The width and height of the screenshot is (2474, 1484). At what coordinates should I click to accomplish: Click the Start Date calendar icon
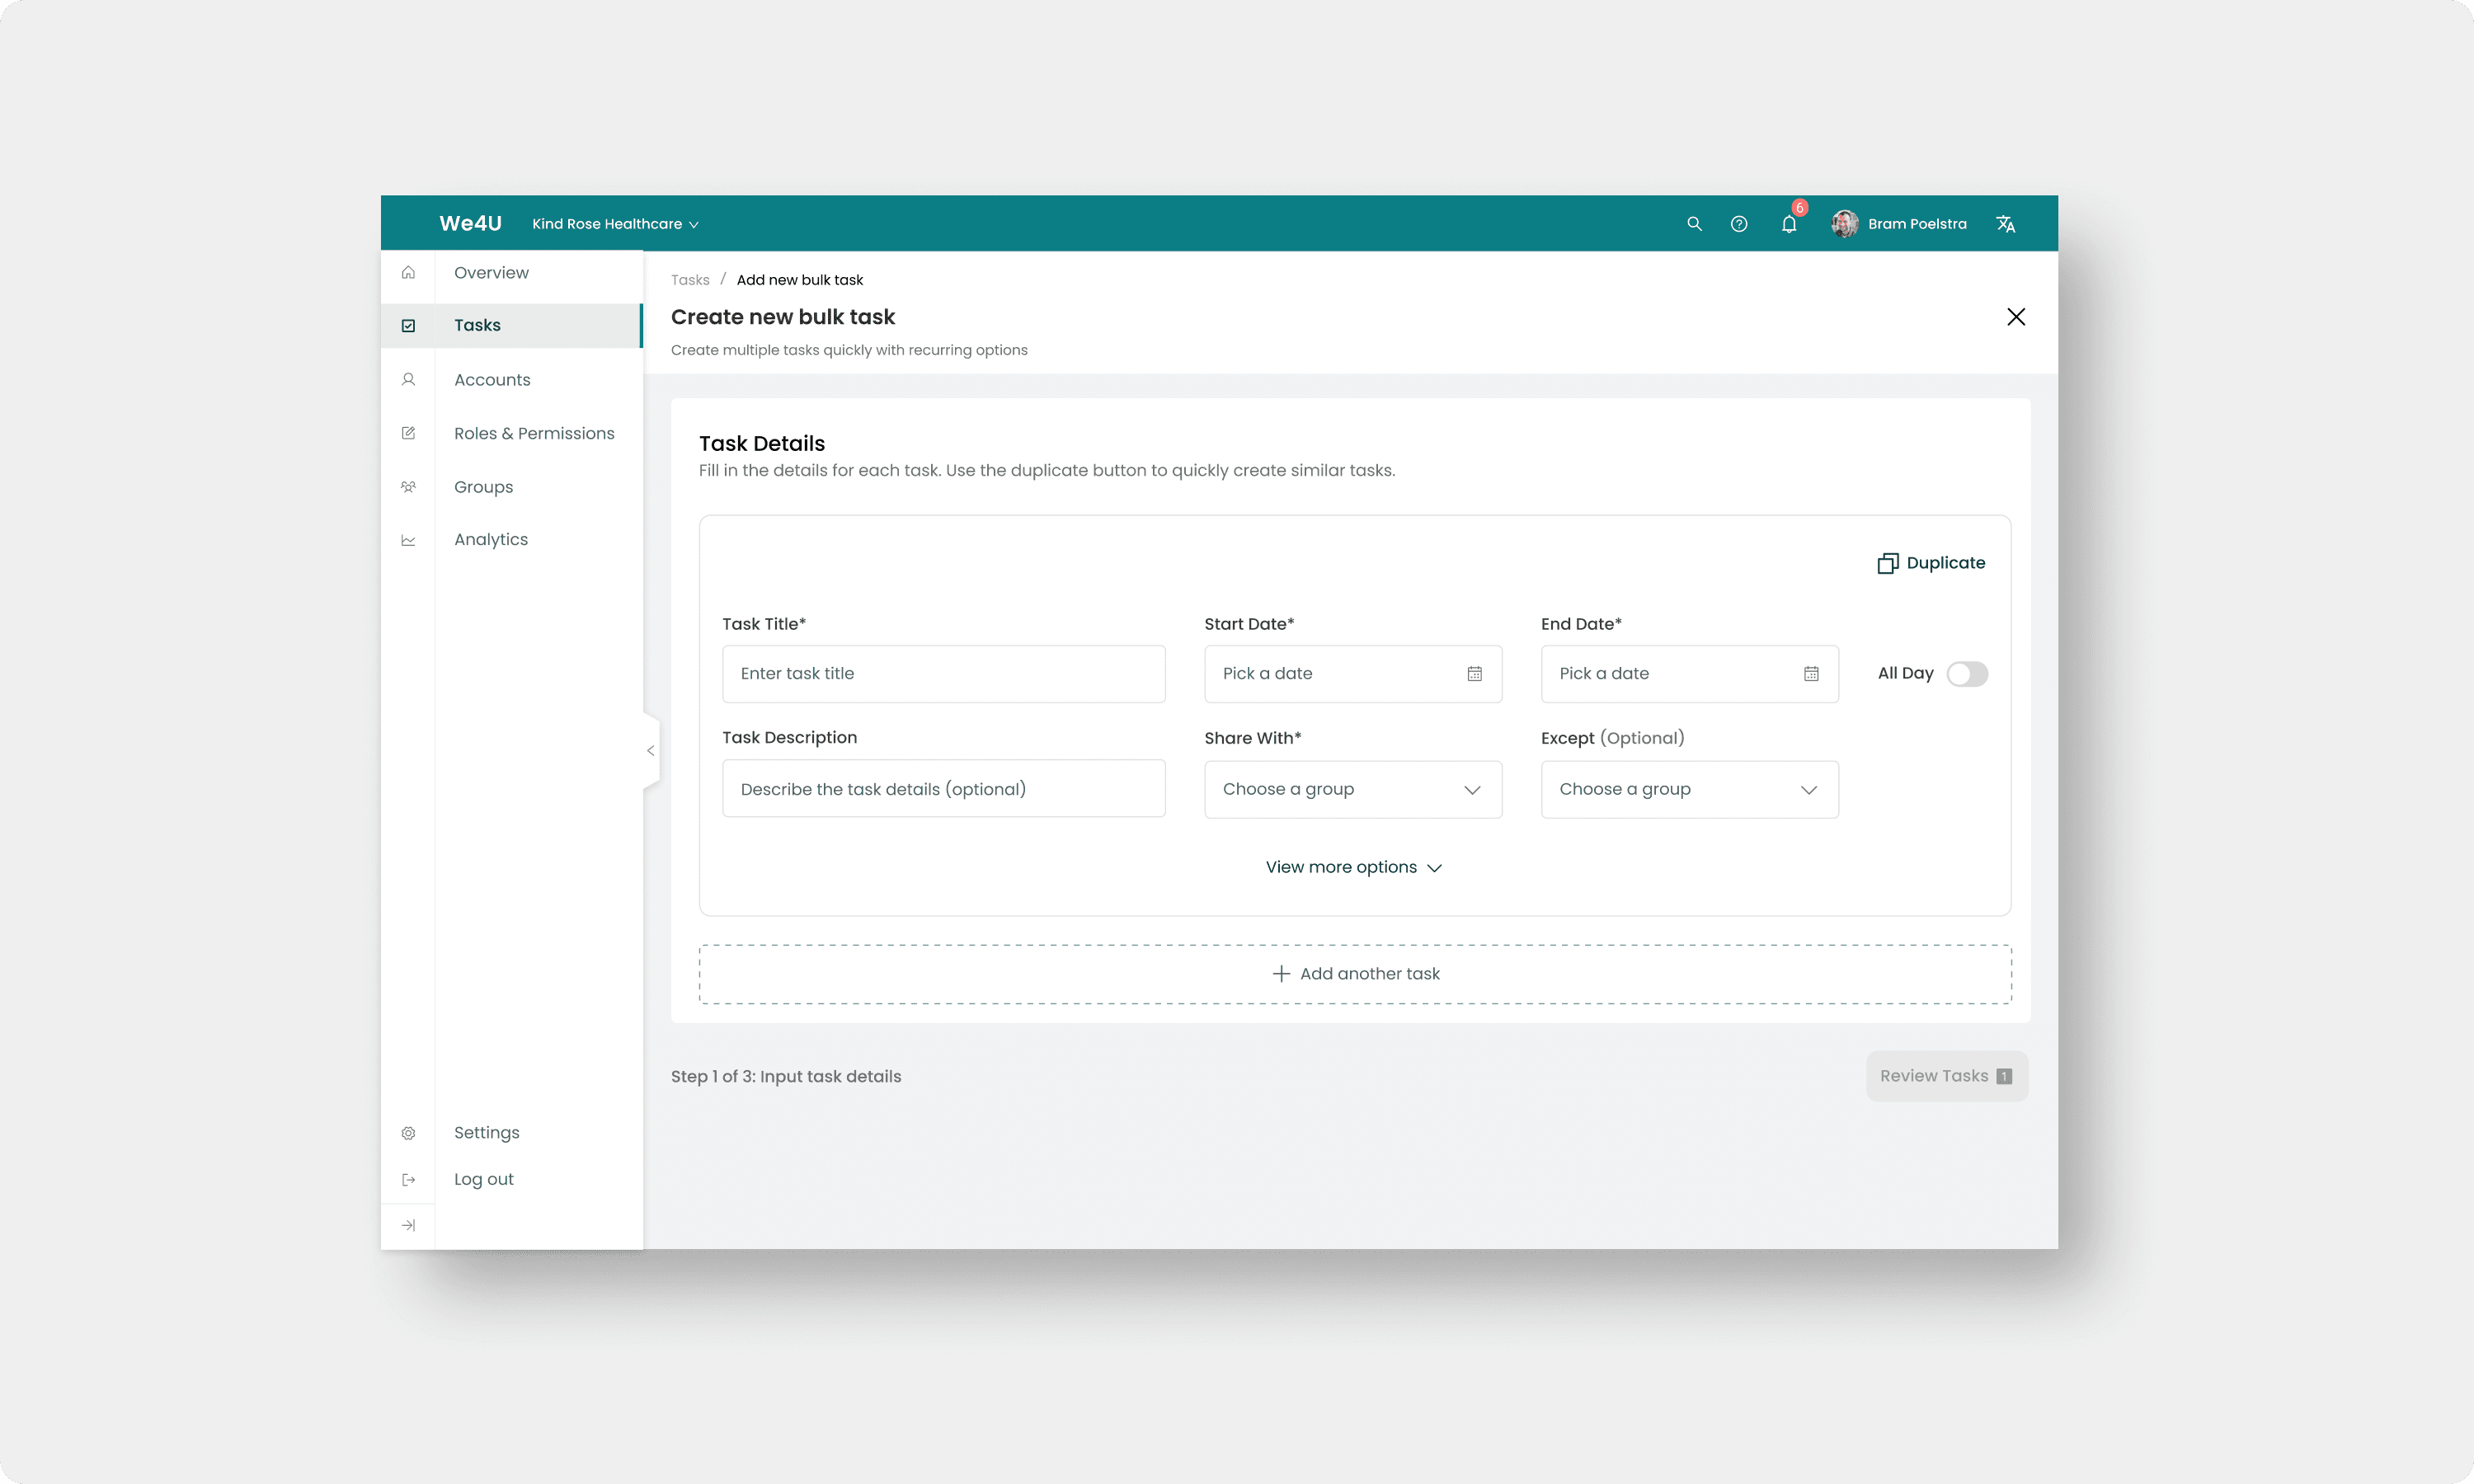pos(1474,674)
